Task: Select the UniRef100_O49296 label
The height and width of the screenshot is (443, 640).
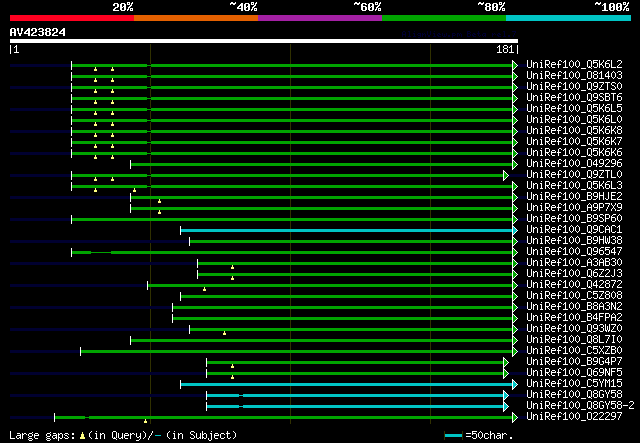Action: [574, 164]
